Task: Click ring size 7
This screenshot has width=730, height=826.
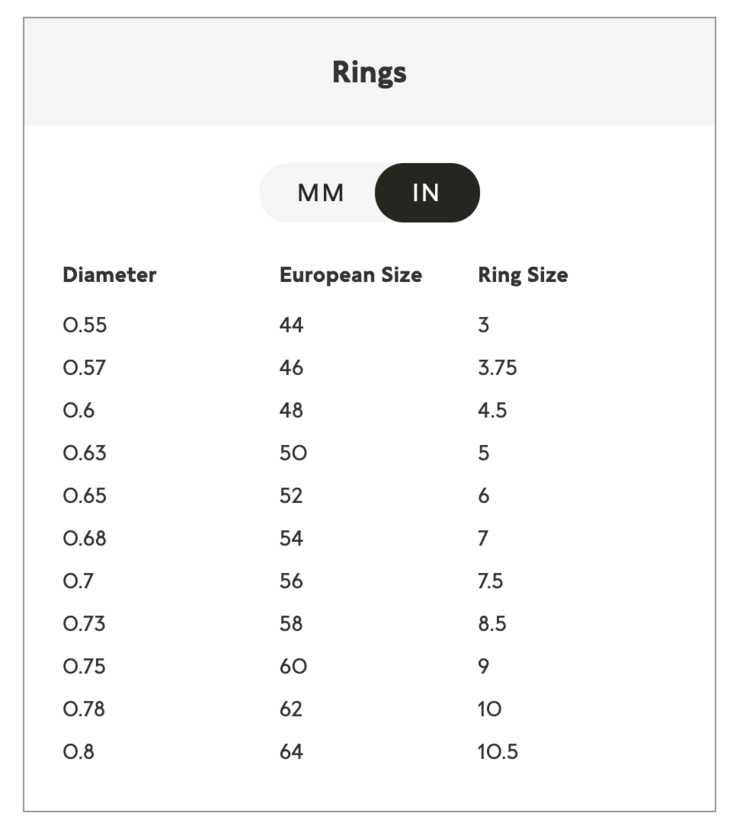Action: (x=483, y=539)
